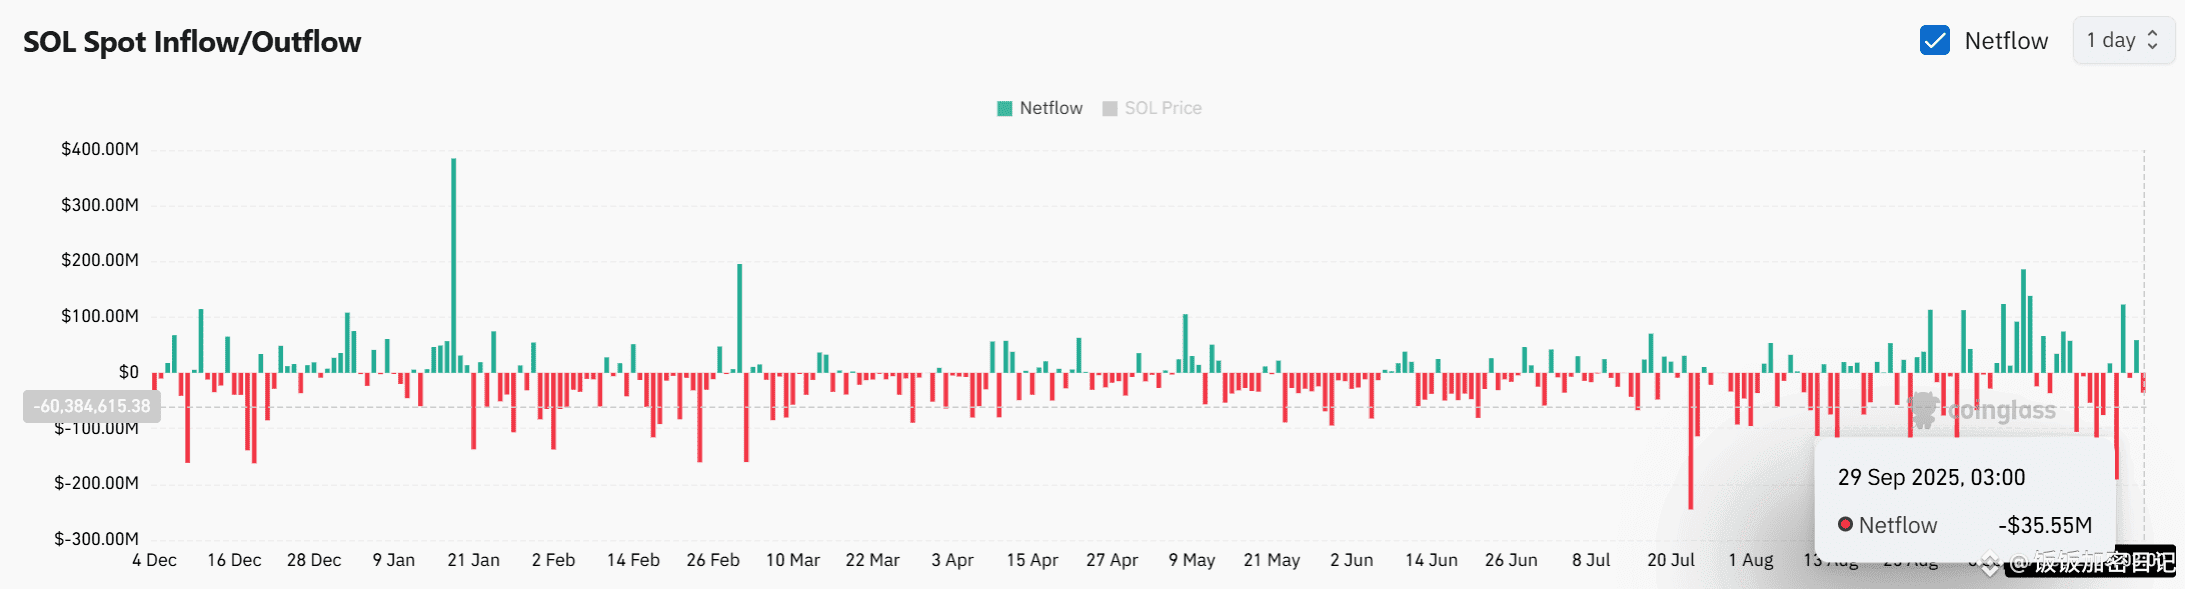Click the 4 Dec date axis label
2185x589 pixels.
click(x=155, y=560)
